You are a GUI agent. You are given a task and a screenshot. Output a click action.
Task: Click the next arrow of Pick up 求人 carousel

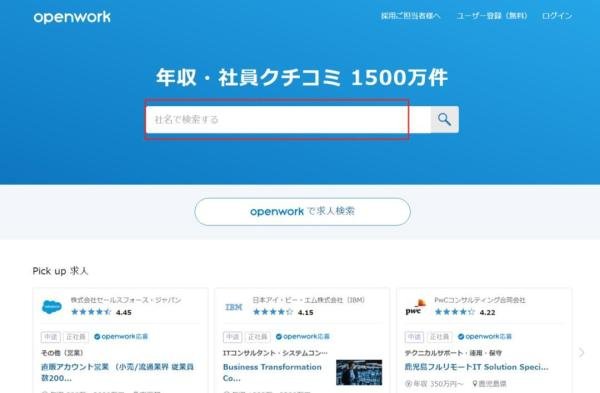(582, 352)
